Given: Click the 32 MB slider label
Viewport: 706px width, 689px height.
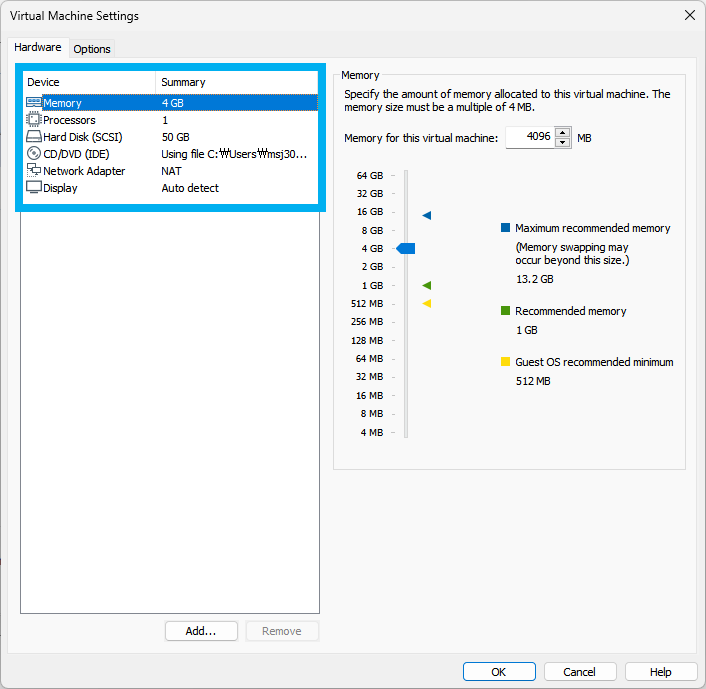Looking at the screenshot, I should (369, 376).
